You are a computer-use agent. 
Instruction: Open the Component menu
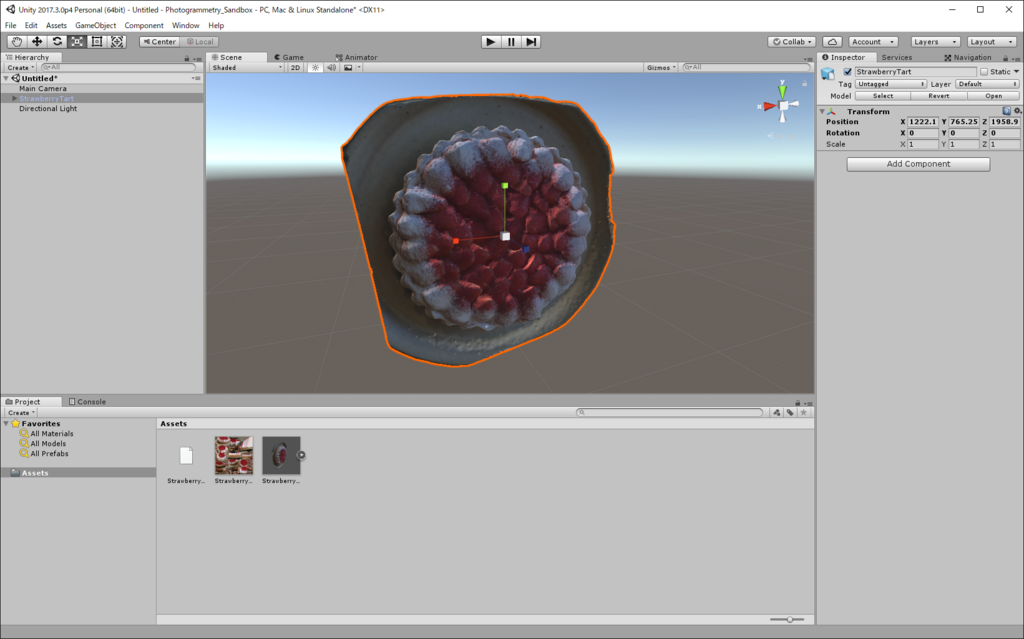(144, 25)
